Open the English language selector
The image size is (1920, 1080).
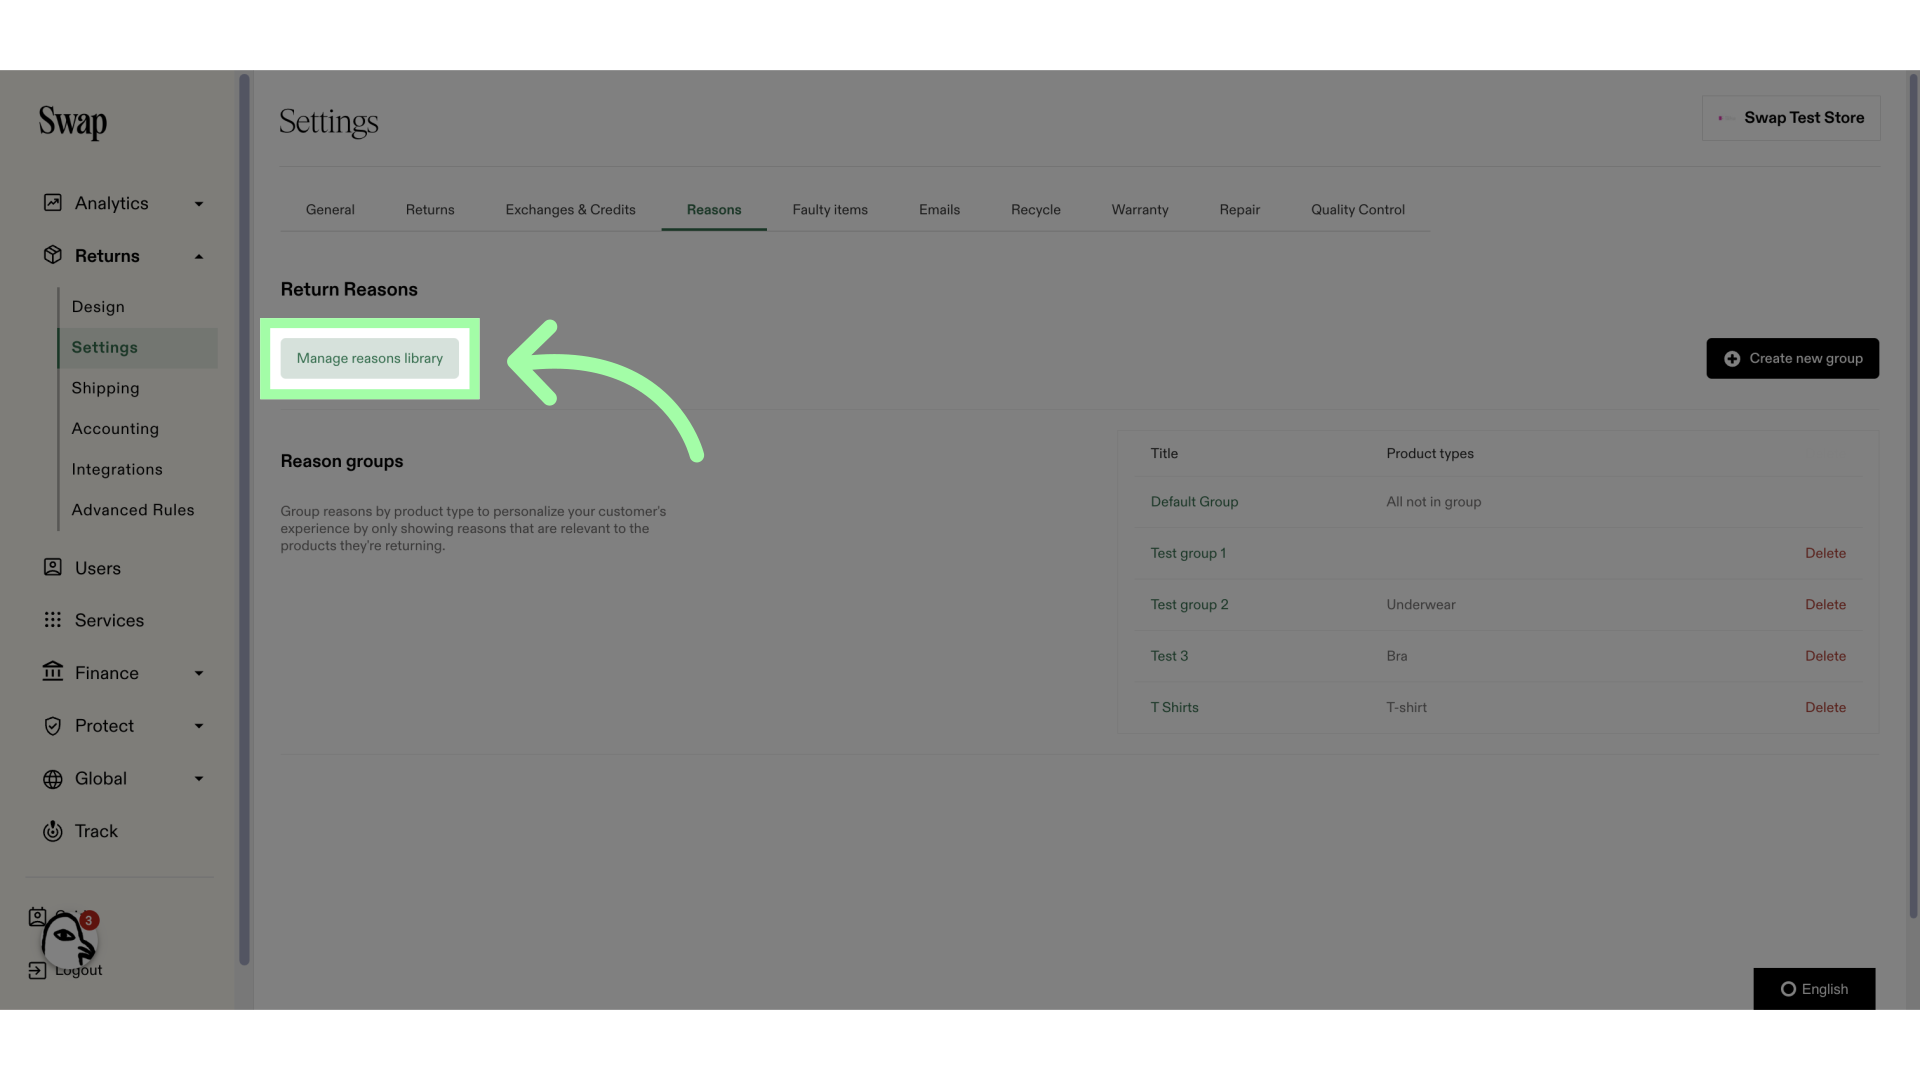coord(1814,989)
